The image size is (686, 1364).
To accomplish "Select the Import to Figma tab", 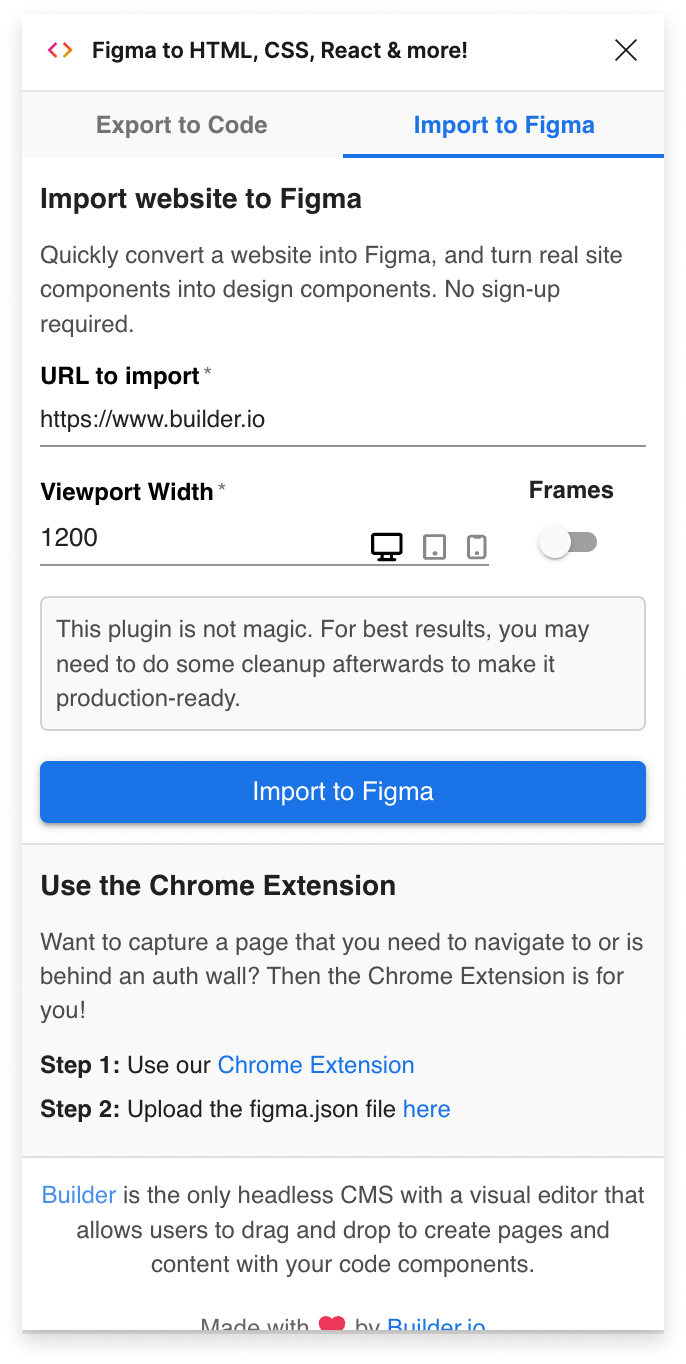I will coord(504,125).
